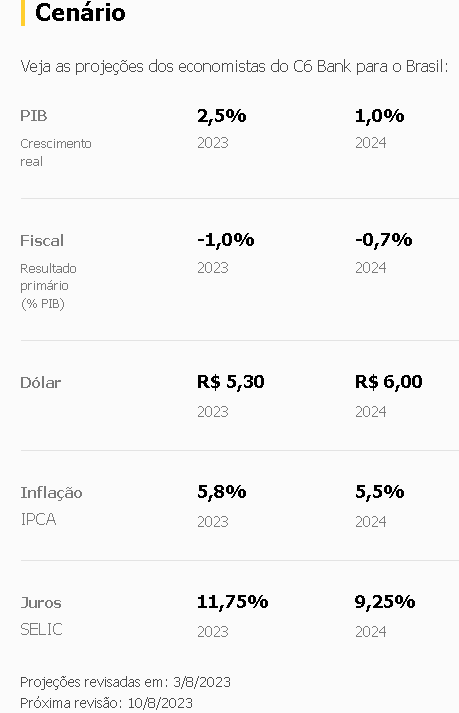This screenshot has height=713, width=459.
Task: Click the 5,5% inflation 2024 value
Action: (379, 492)
